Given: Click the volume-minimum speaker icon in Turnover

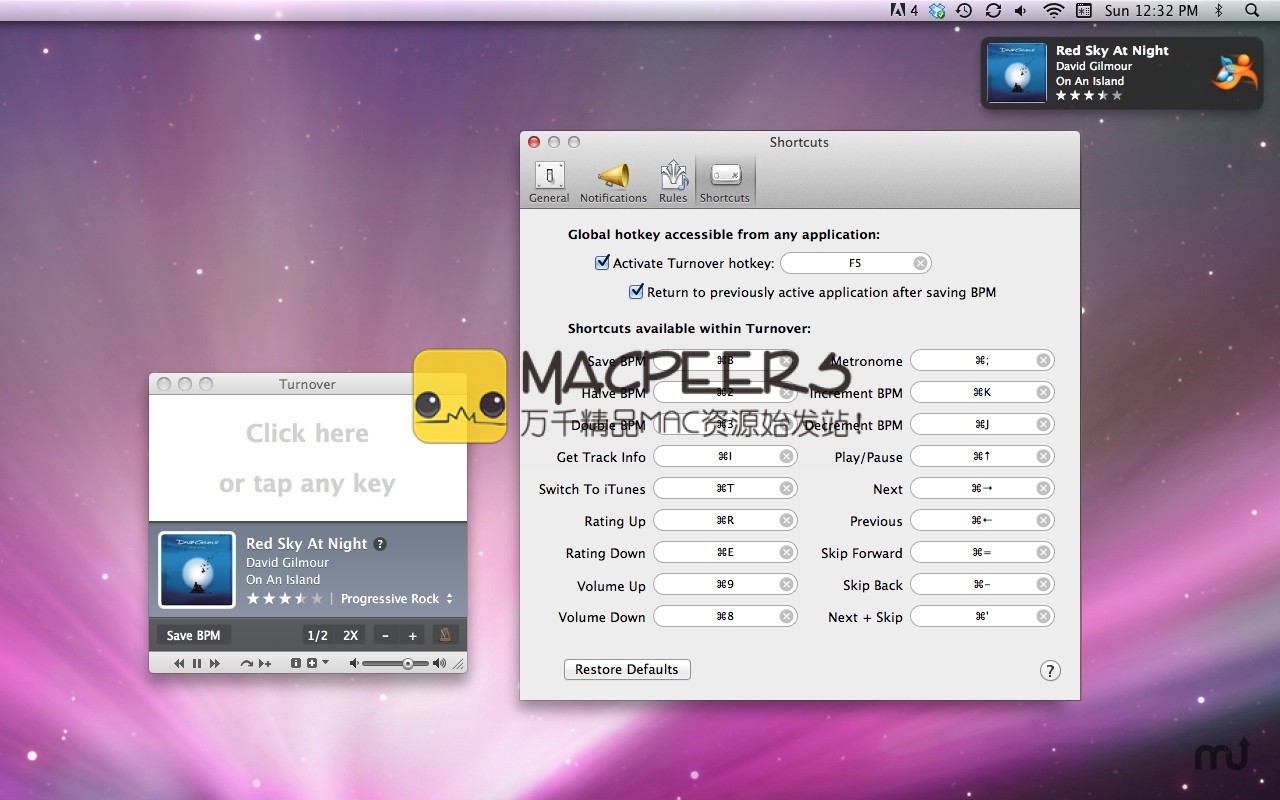Looking at the screenshot, I should pos(354,663).
